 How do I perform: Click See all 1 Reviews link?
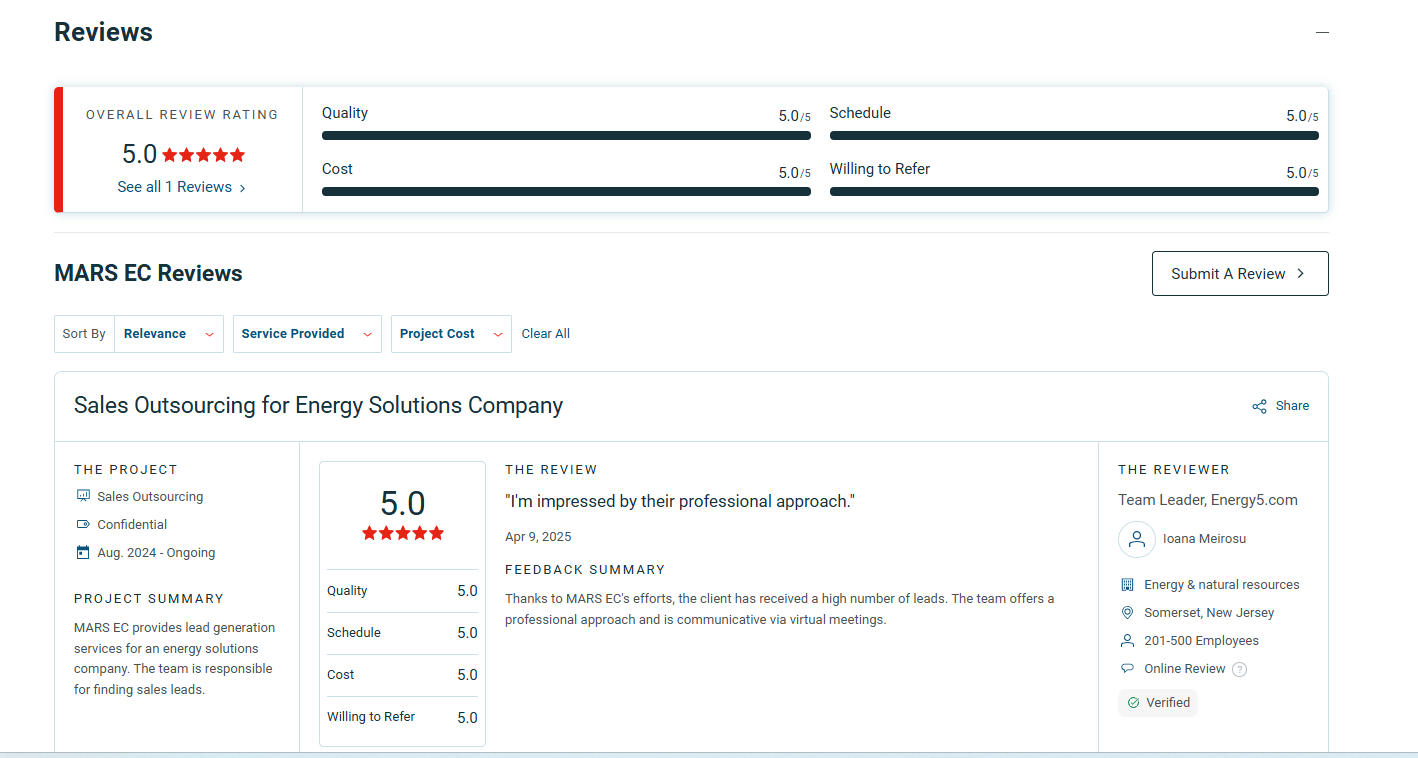[181, 187]
